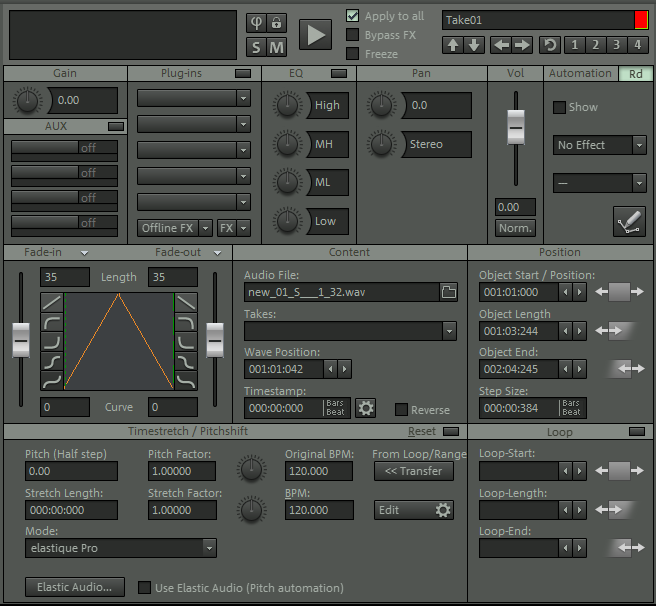The width and height of the screenshot is (656, 606).
Task: Click Loop-Start move position icon
Action: 619,471
